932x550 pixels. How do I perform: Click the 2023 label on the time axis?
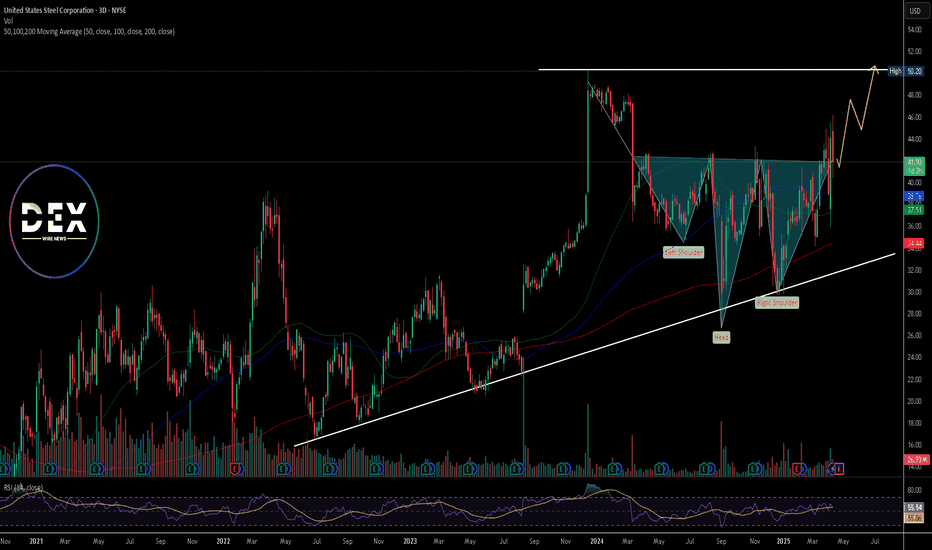pyautogui.click(x=410, y=541)
